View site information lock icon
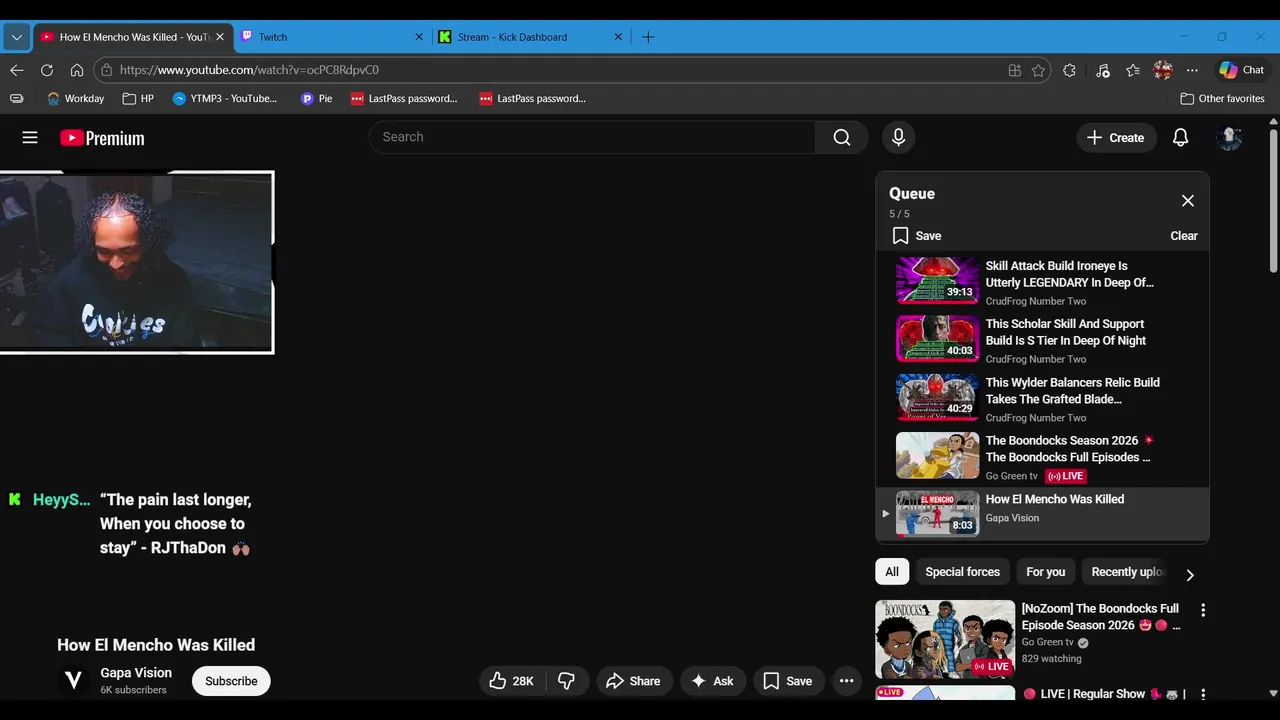This screenshot has height=720, width=1280. tap(107, 70)
